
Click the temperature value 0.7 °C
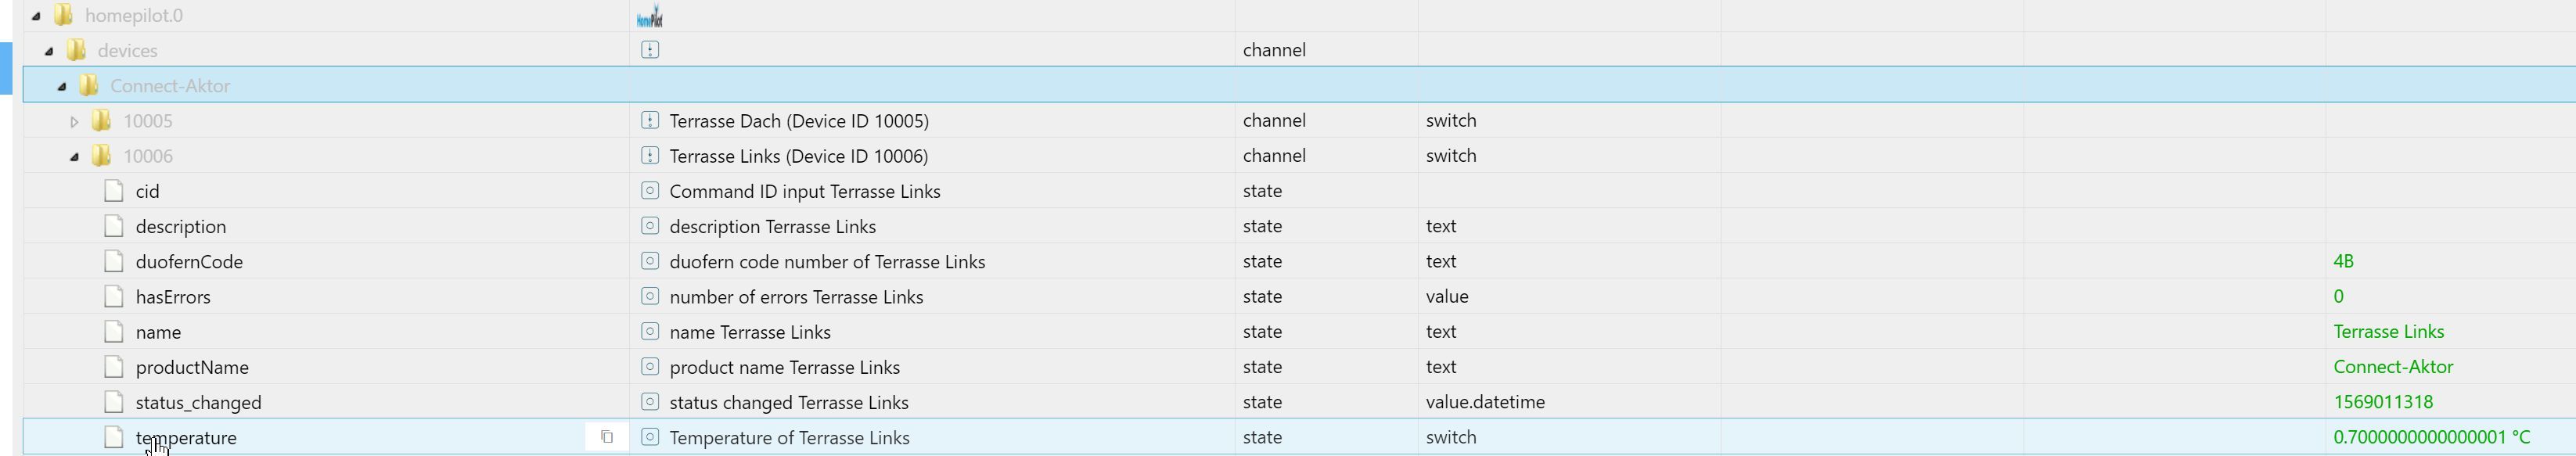(2431, 437)
